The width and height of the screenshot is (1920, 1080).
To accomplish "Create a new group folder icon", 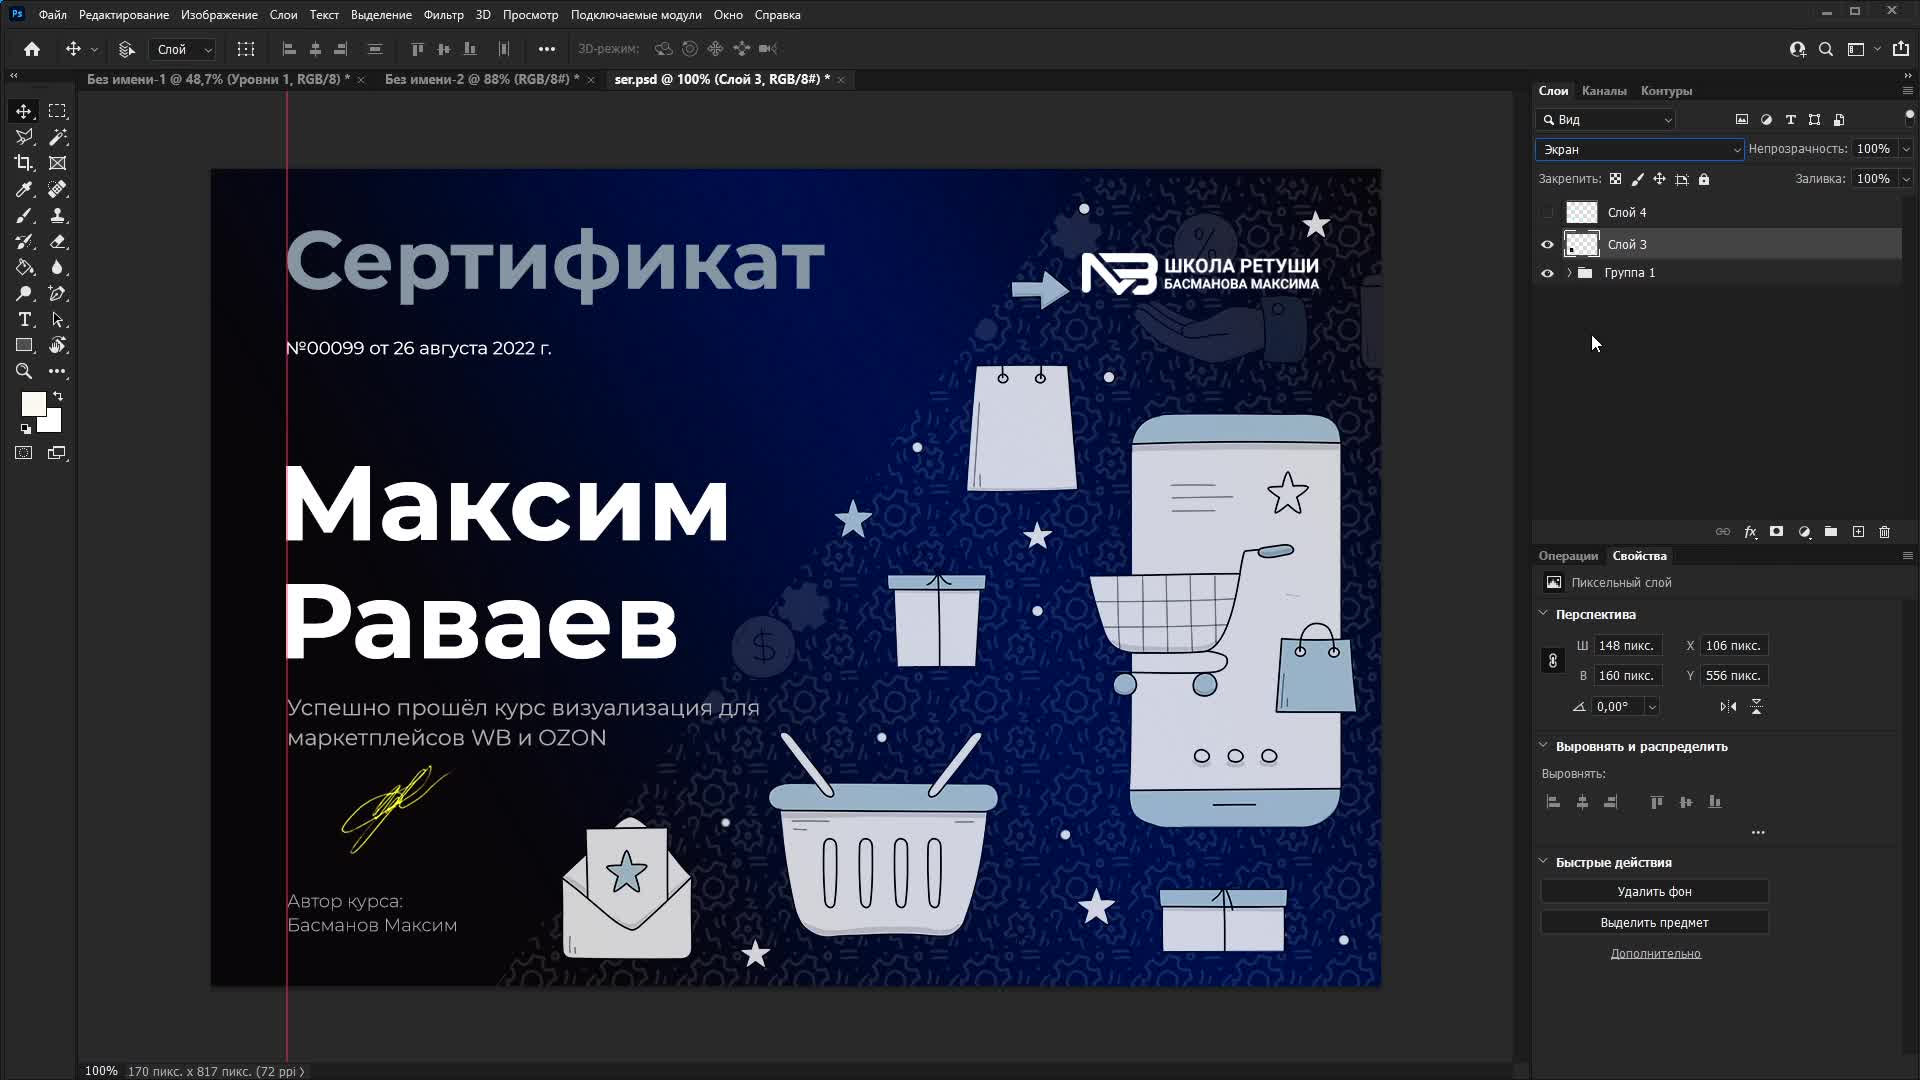I will click(x=1831, y=532).
